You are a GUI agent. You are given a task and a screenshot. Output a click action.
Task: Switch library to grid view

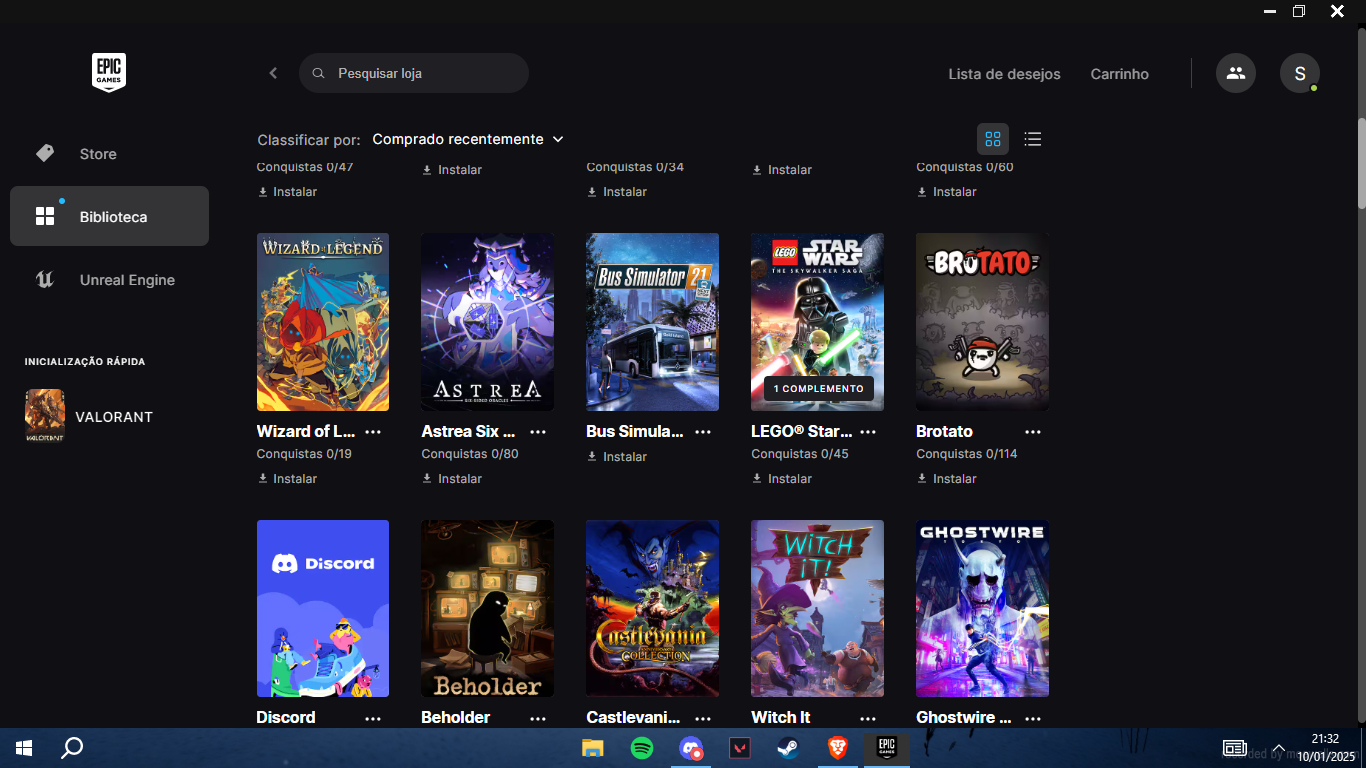point(993,139)
